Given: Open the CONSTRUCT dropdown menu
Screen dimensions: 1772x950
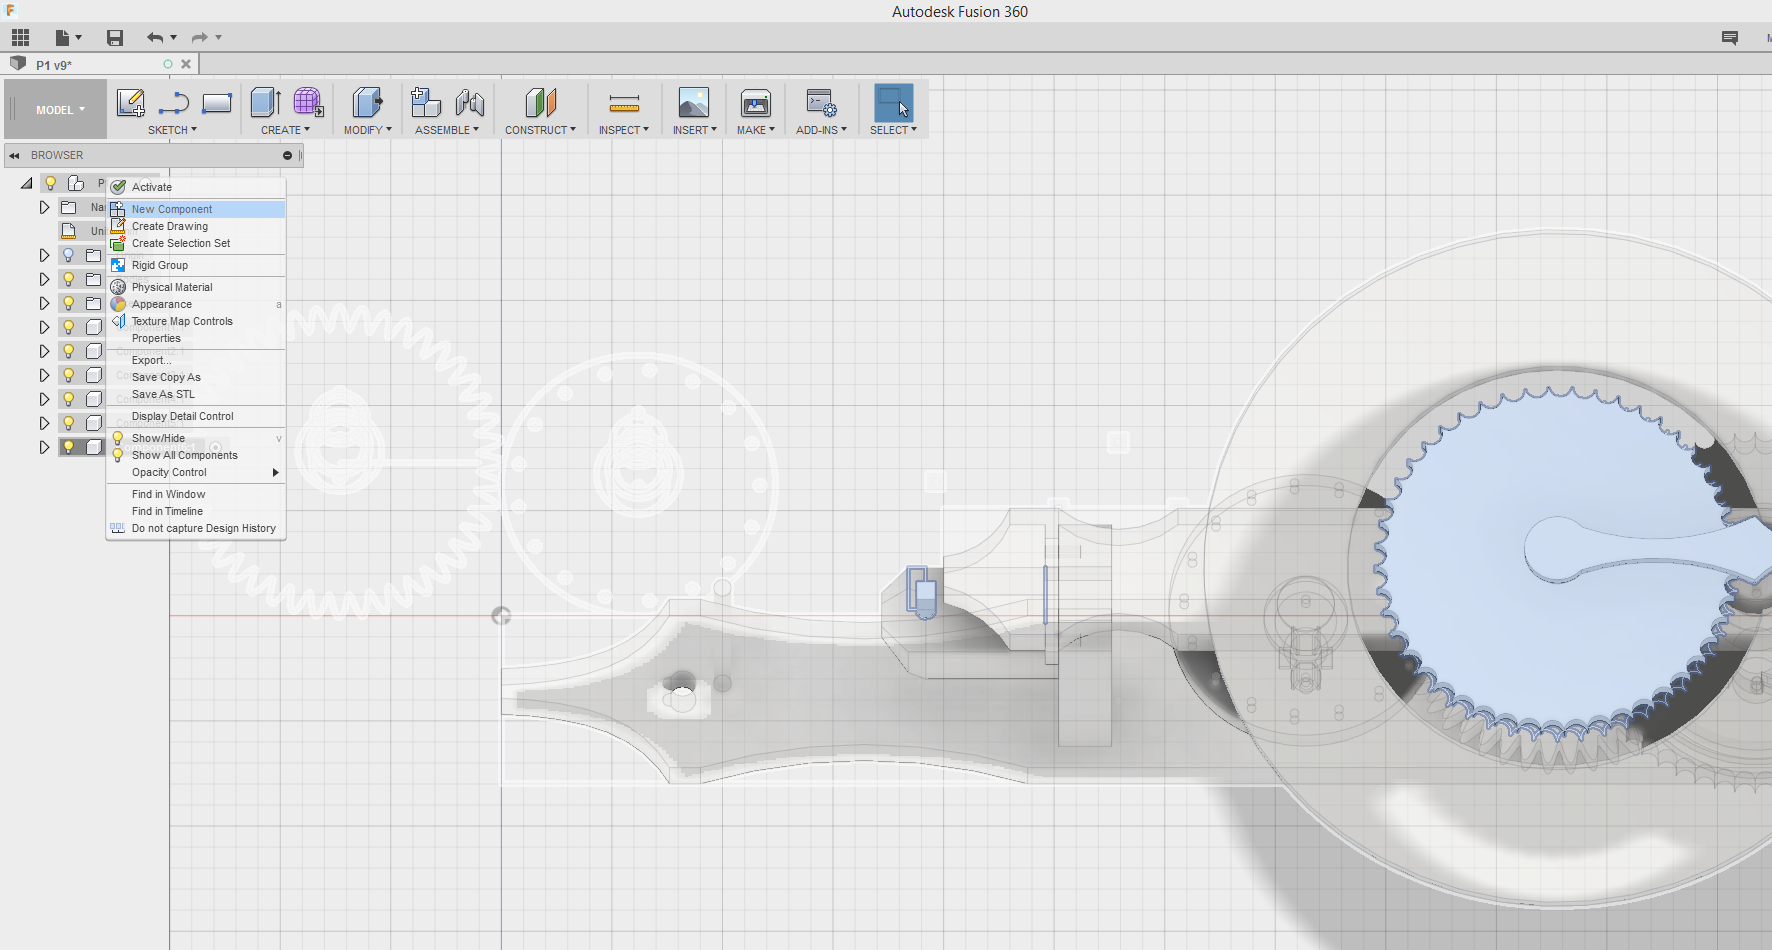Looking at the screenshot, I should [540, 130].
